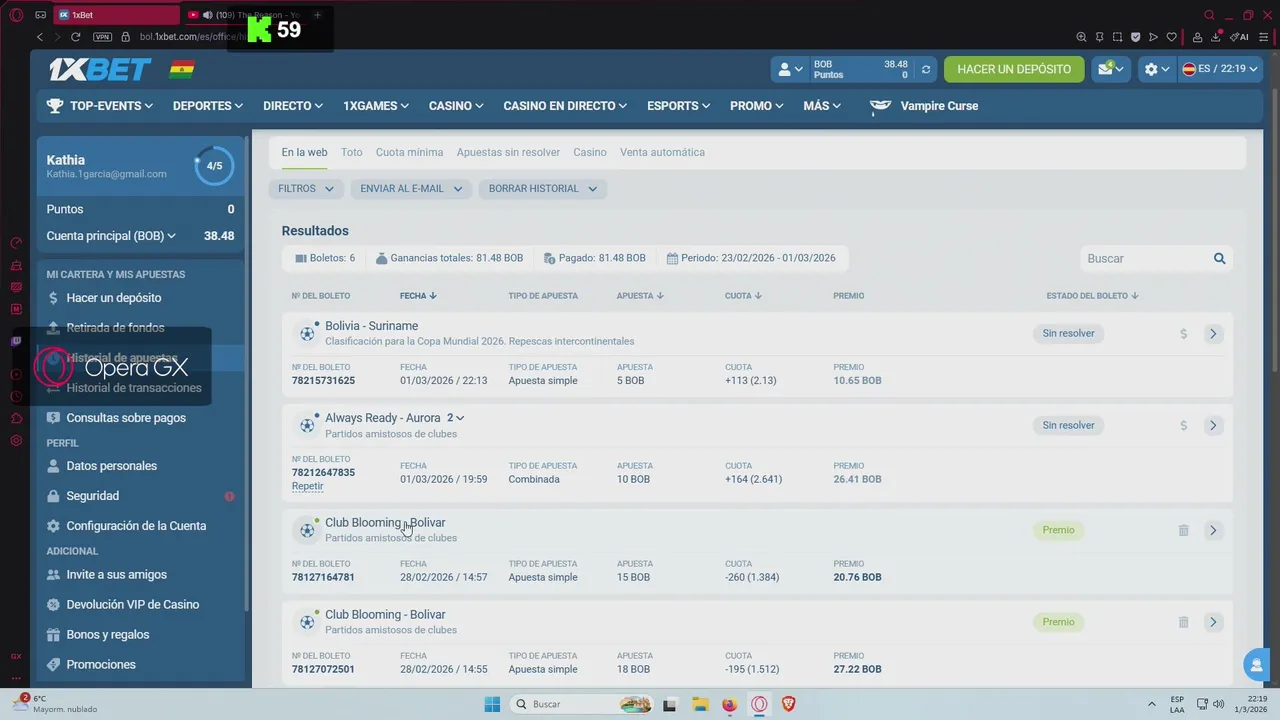Click the Windows taskbar Buscar search box
This screenshot has height=720, width=1280.
pos(582,704)
